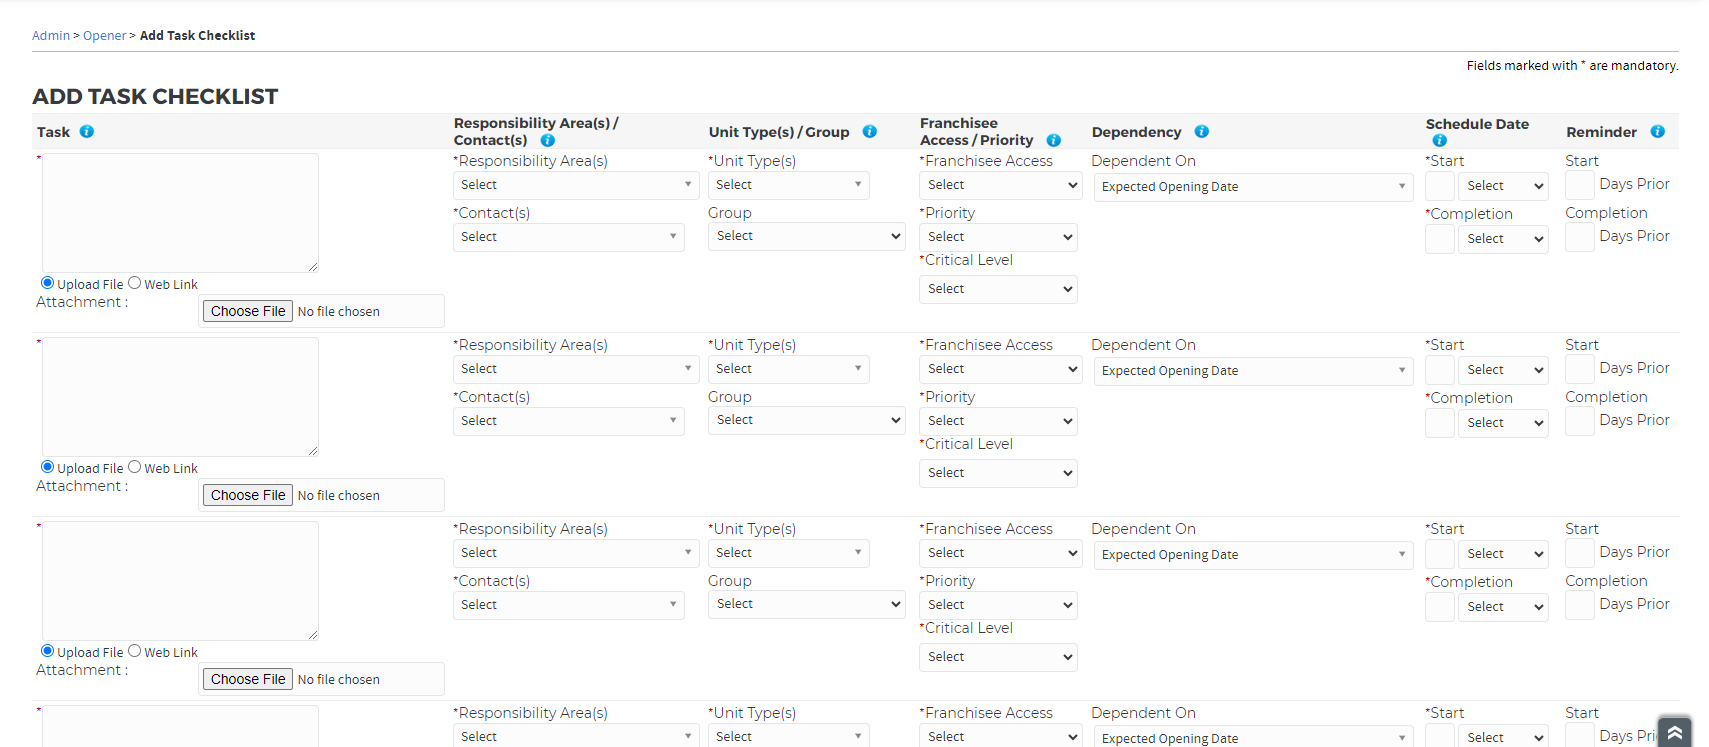Screen dimensions: 1709x747
Task: Click the info icon next to Dependency
Action: (1202, 132)
